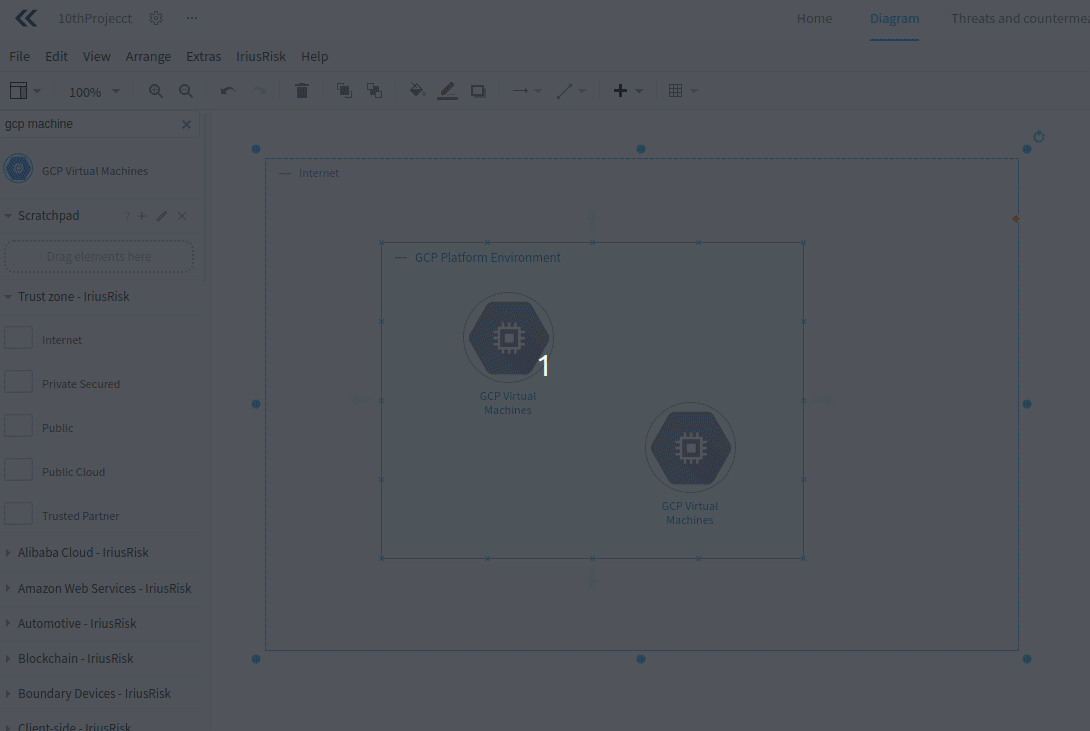The width and height of the screenshot is (1090, 731).
Task: Open the Help menu
Action: pos(314,56)
